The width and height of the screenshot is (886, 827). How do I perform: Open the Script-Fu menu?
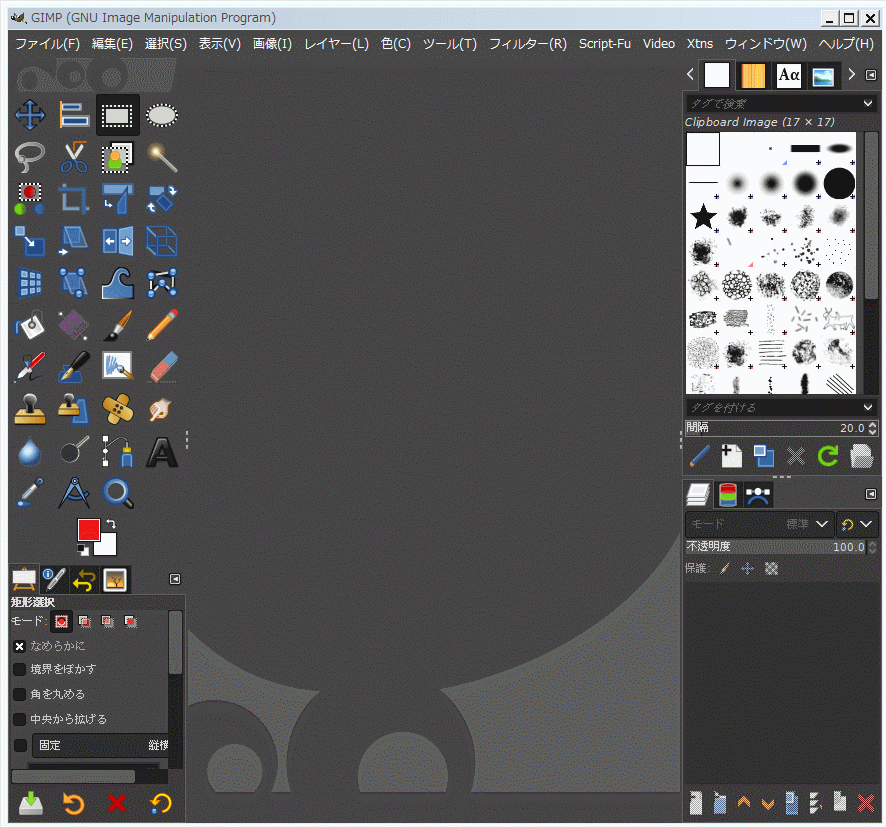click(x=605, y=43)
